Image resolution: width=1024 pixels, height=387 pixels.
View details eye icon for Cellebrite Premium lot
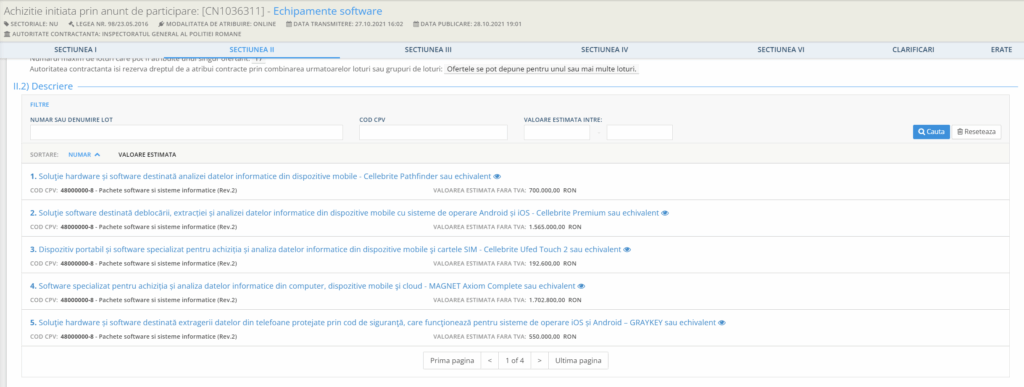pyautogui.click(x=665, y=213)
